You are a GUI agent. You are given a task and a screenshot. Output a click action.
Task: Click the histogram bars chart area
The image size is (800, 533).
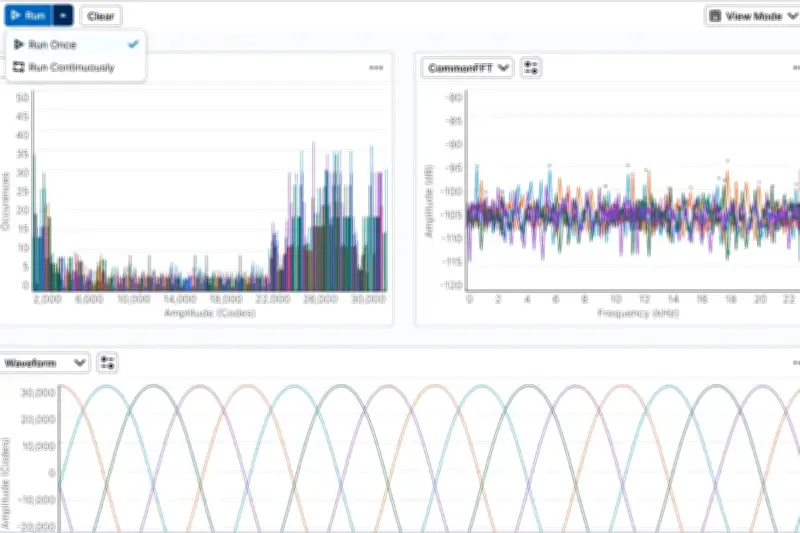click(210, 191)
